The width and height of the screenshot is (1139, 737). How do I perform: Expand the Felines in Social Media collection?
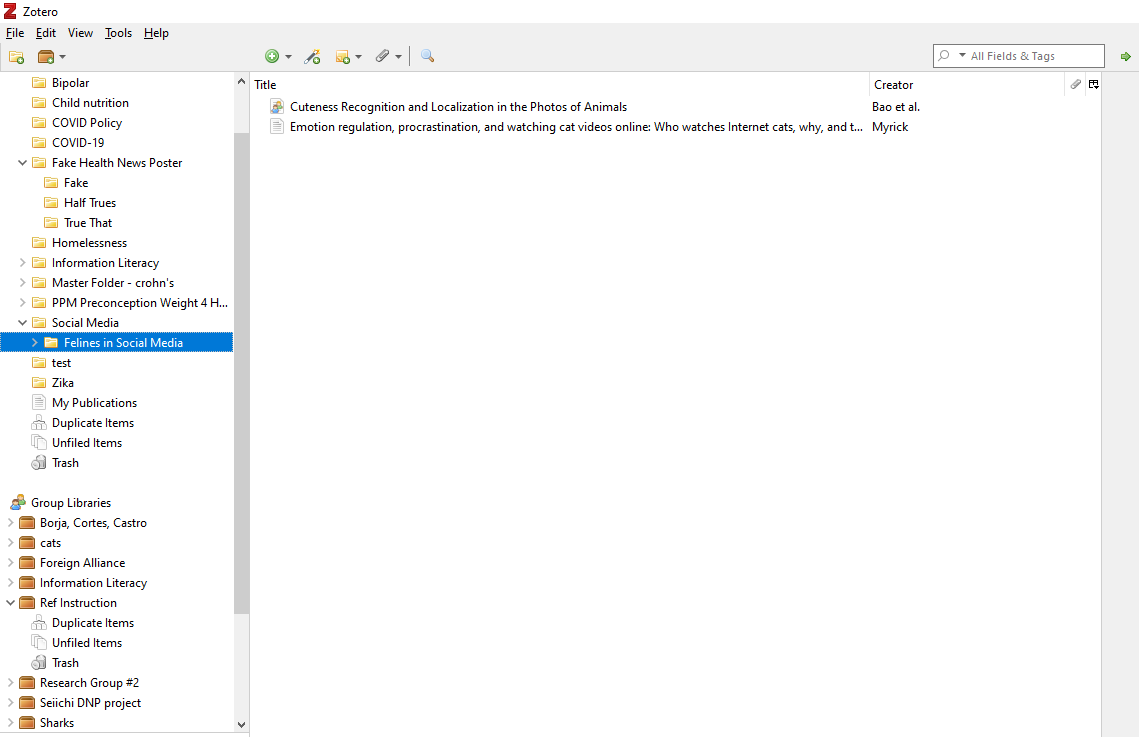click(x=34, y=343)
